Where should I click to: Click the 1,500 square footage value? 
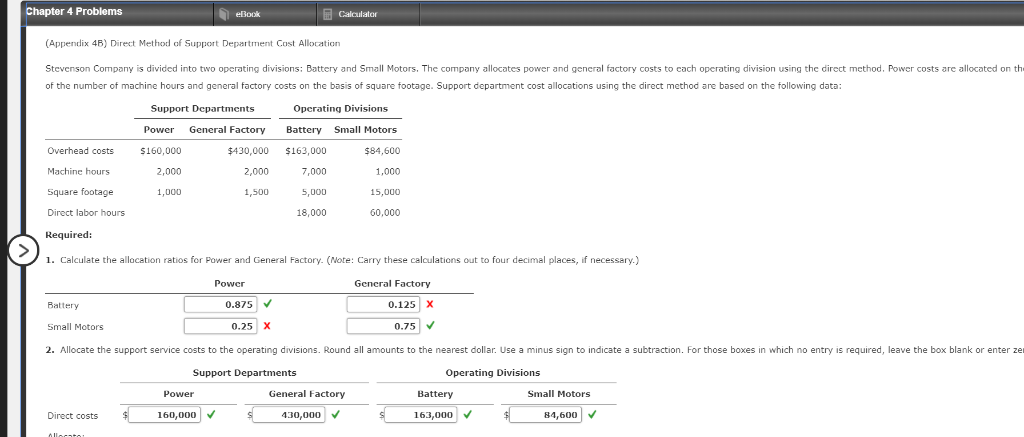click(256, 192)
